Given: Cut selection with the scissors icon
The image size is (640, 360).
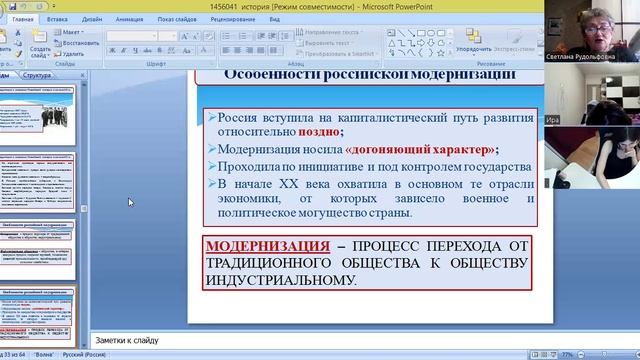Looking at the screenshot, I should [x=18, y=33].
